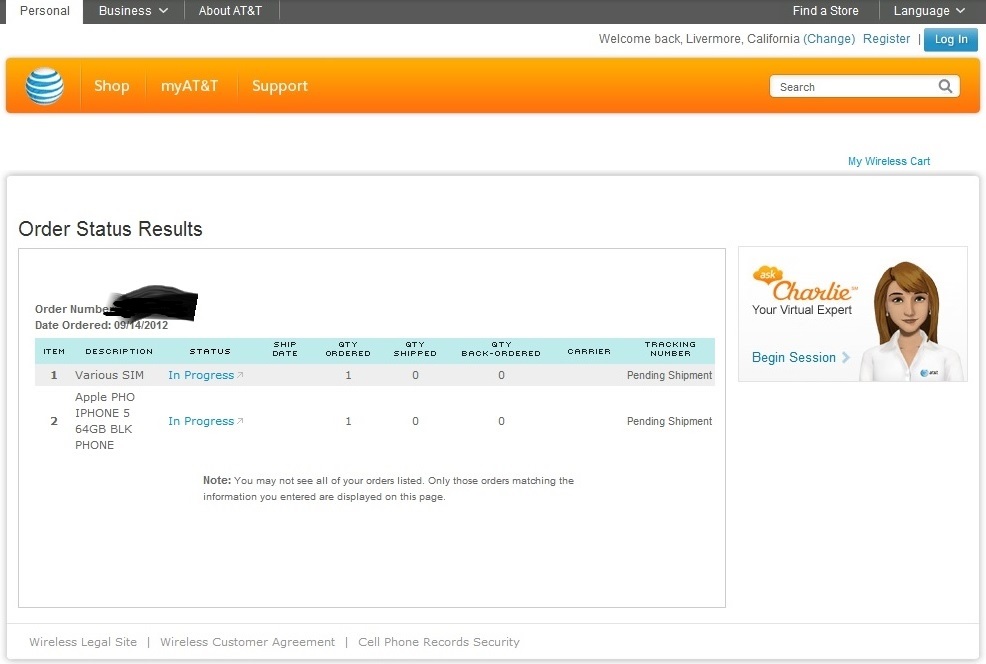Click the Ship Date column header
The width and height of the screenshot is (986, 664).
click(285, 349)
